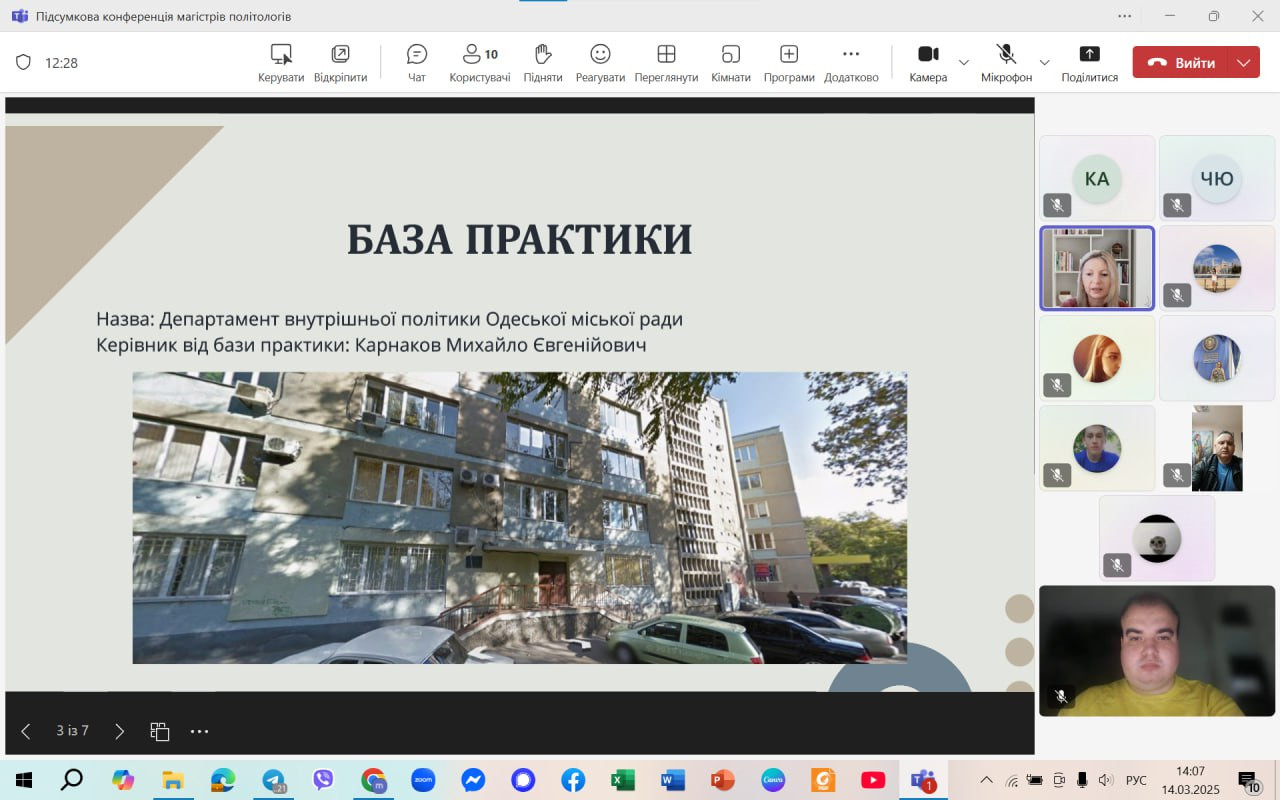
Task: Open the Кімнати breakout rooms
Action: (730, 62)
